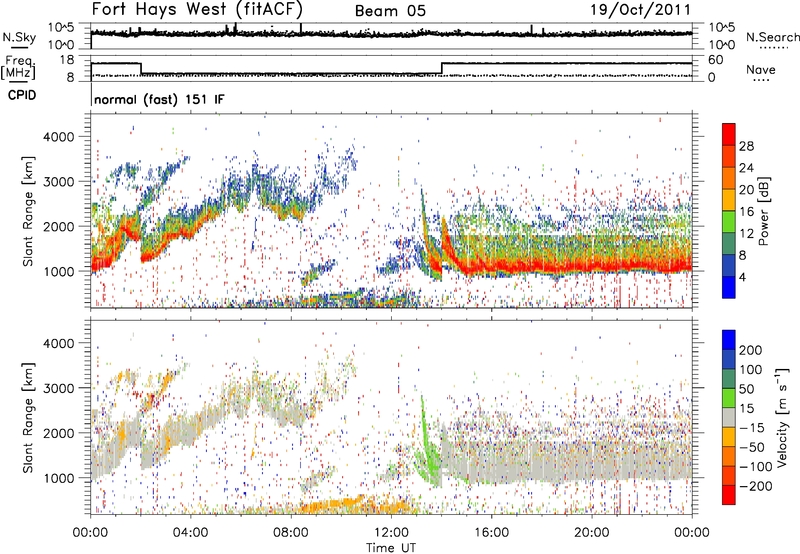
Task: Click the '4000' tick on the Power panel
Action: [59, 137]
